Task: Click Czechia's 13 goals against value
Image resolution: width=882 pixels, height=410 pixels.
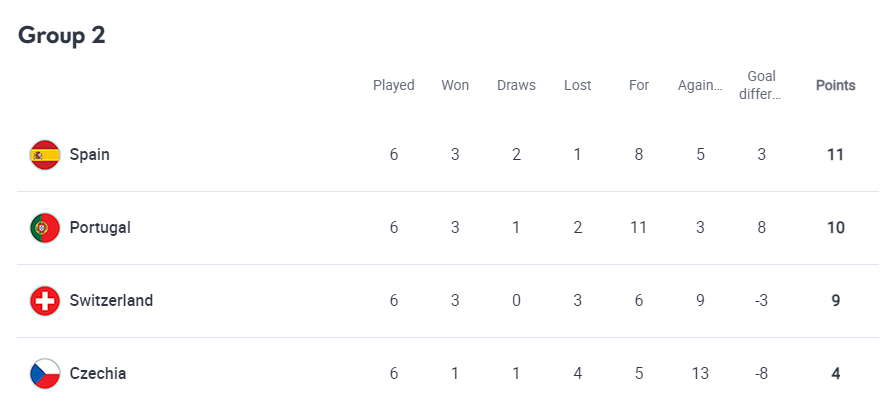Action: click(x=700, y=374)
